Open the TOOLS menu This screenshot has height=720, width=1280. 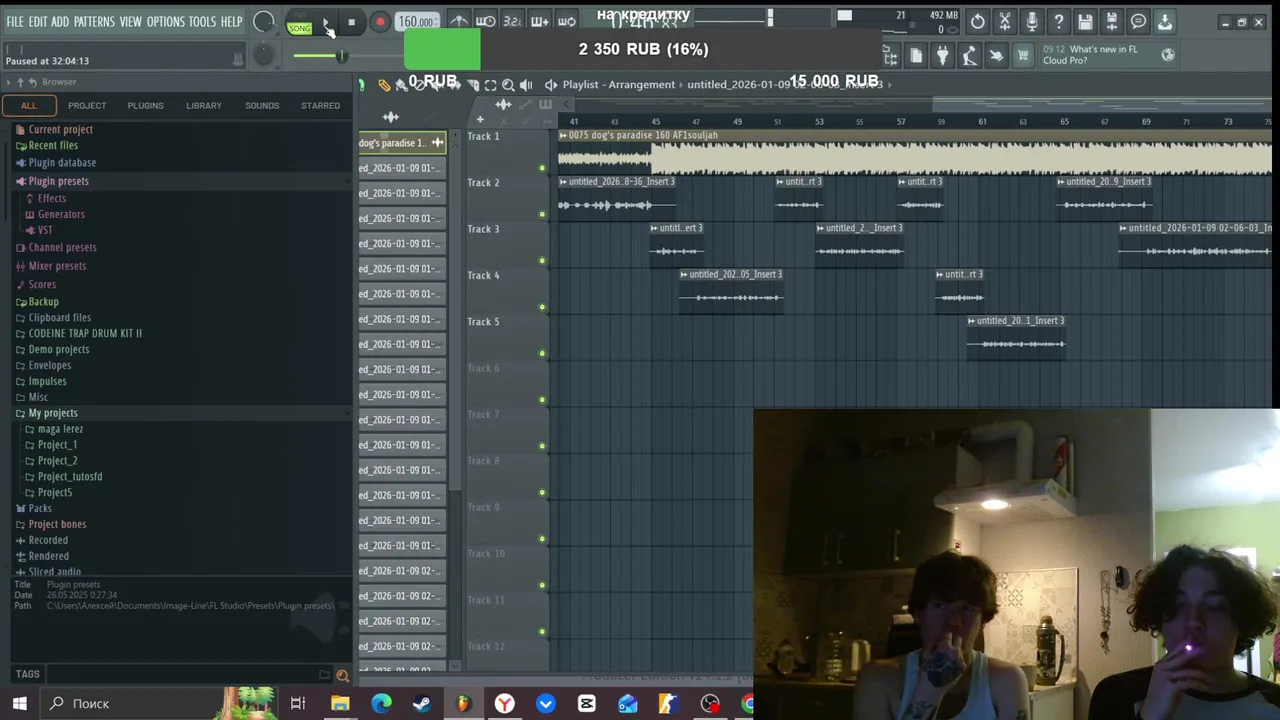[202, 21]
